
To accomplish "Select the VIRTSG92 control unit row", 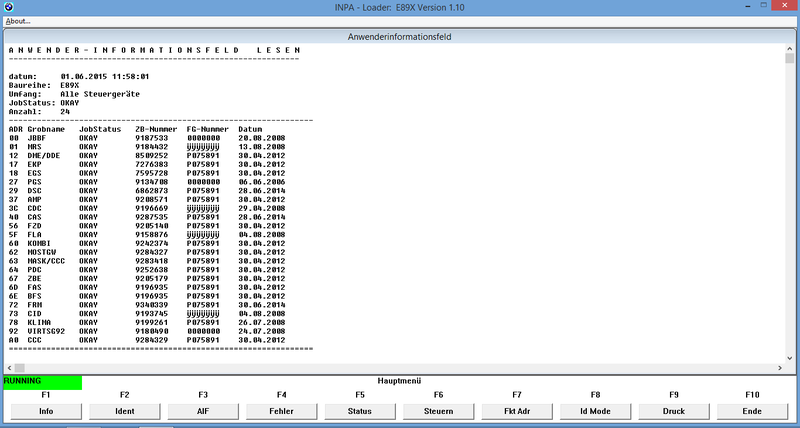I will [x=147, y=331].
